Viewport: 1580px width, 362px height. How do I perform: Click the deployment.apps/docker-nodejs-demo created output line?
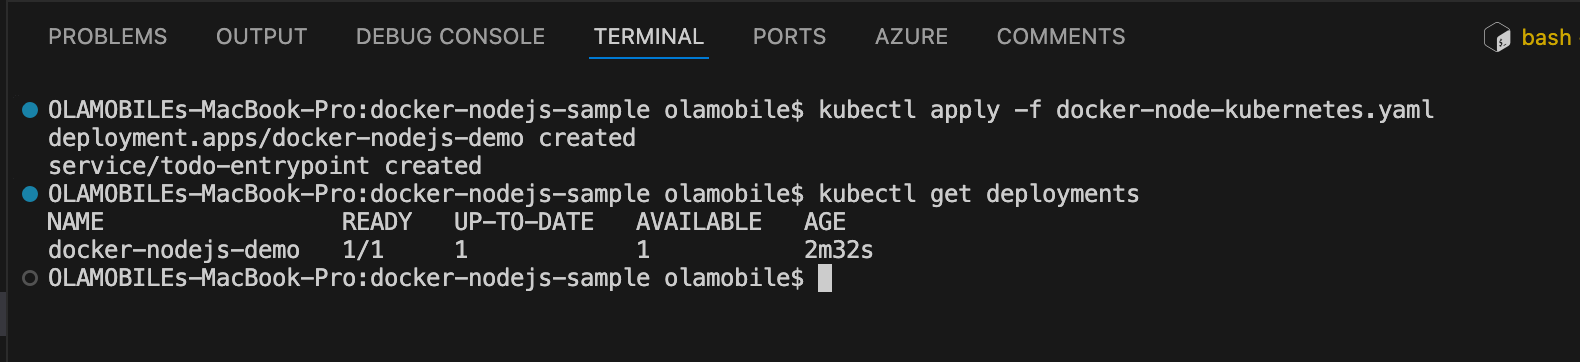342,138
